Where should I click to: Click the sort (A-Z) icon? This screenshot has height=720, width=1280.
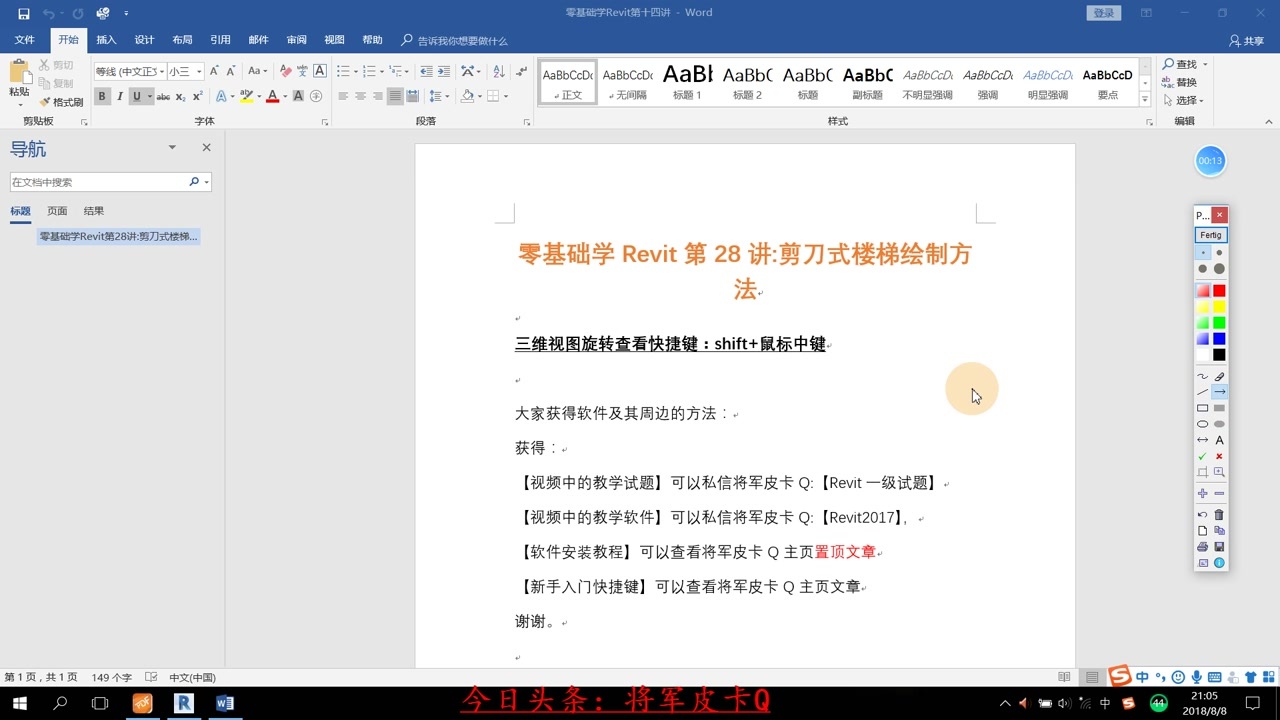[499, 71]
